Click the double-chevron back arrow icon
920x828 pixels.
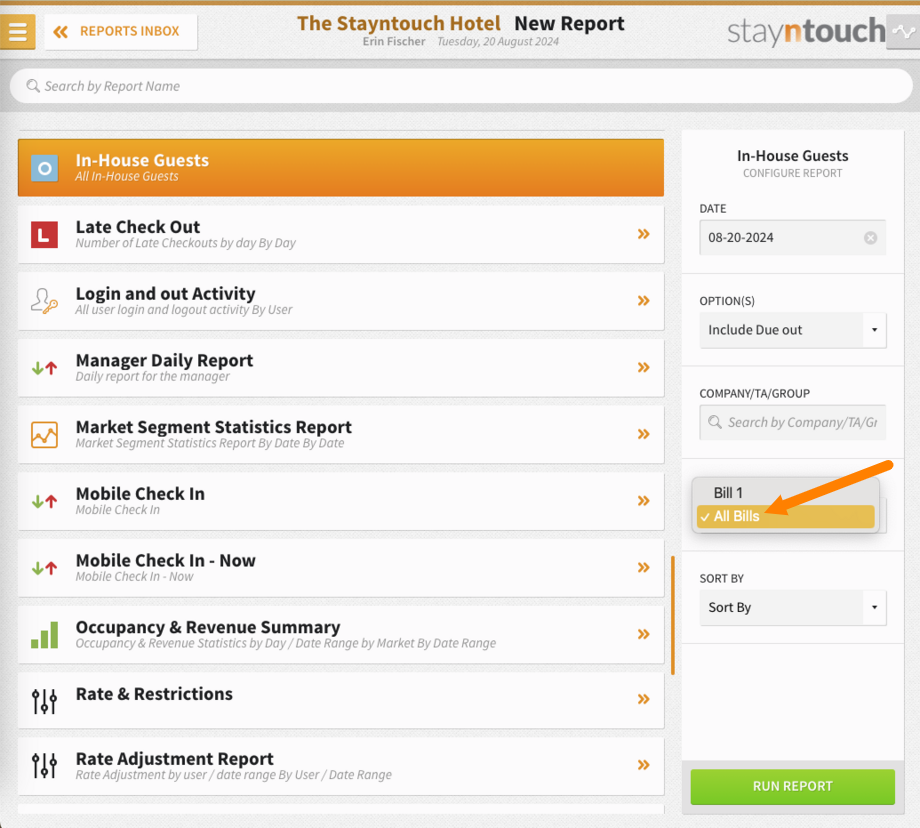(60, 32)
